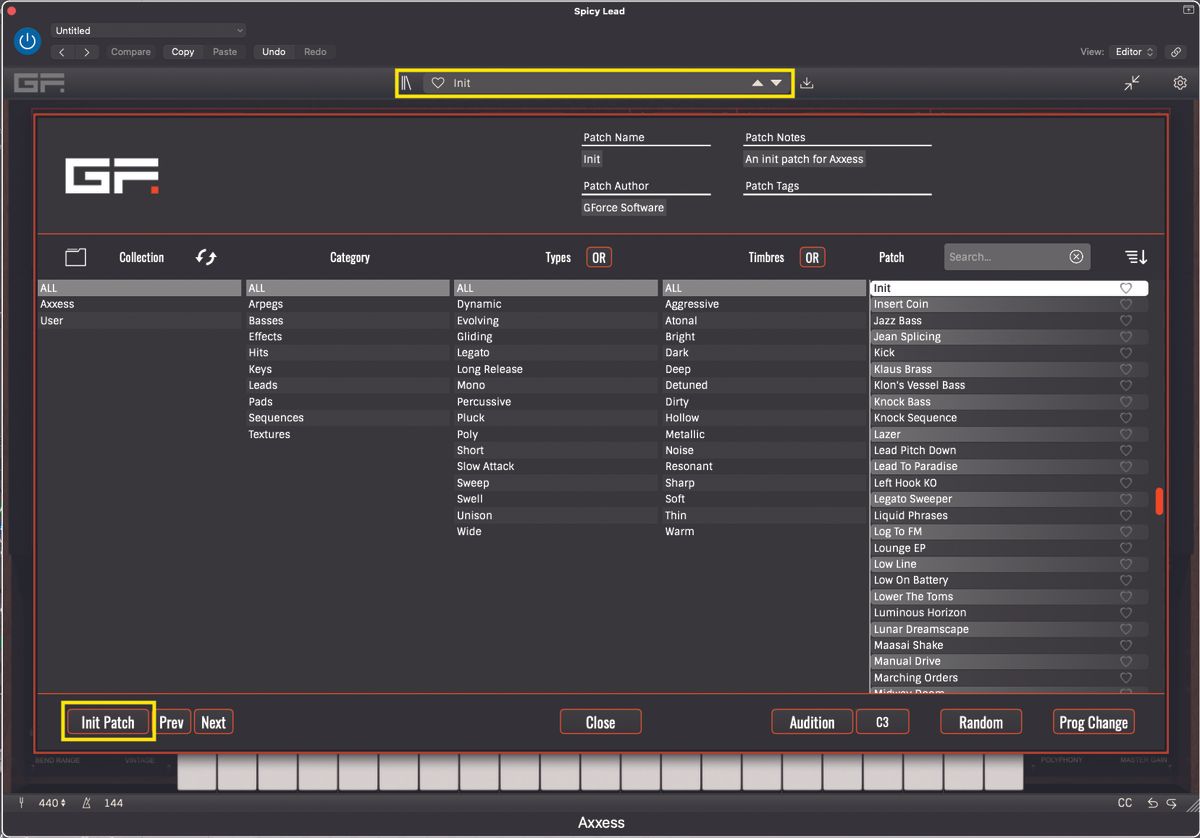This screenshot has height=838, width=1200.
Task: Click inside the patch Search field
Action: pos(1000,256)
